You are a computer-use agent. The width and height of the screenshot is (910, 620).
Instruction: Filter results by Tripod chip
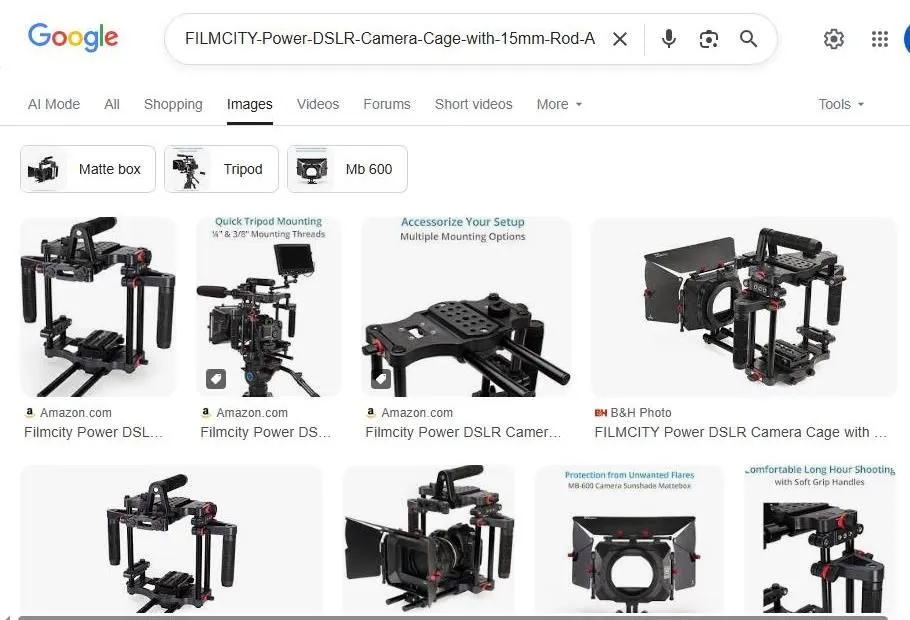(221, 169)
